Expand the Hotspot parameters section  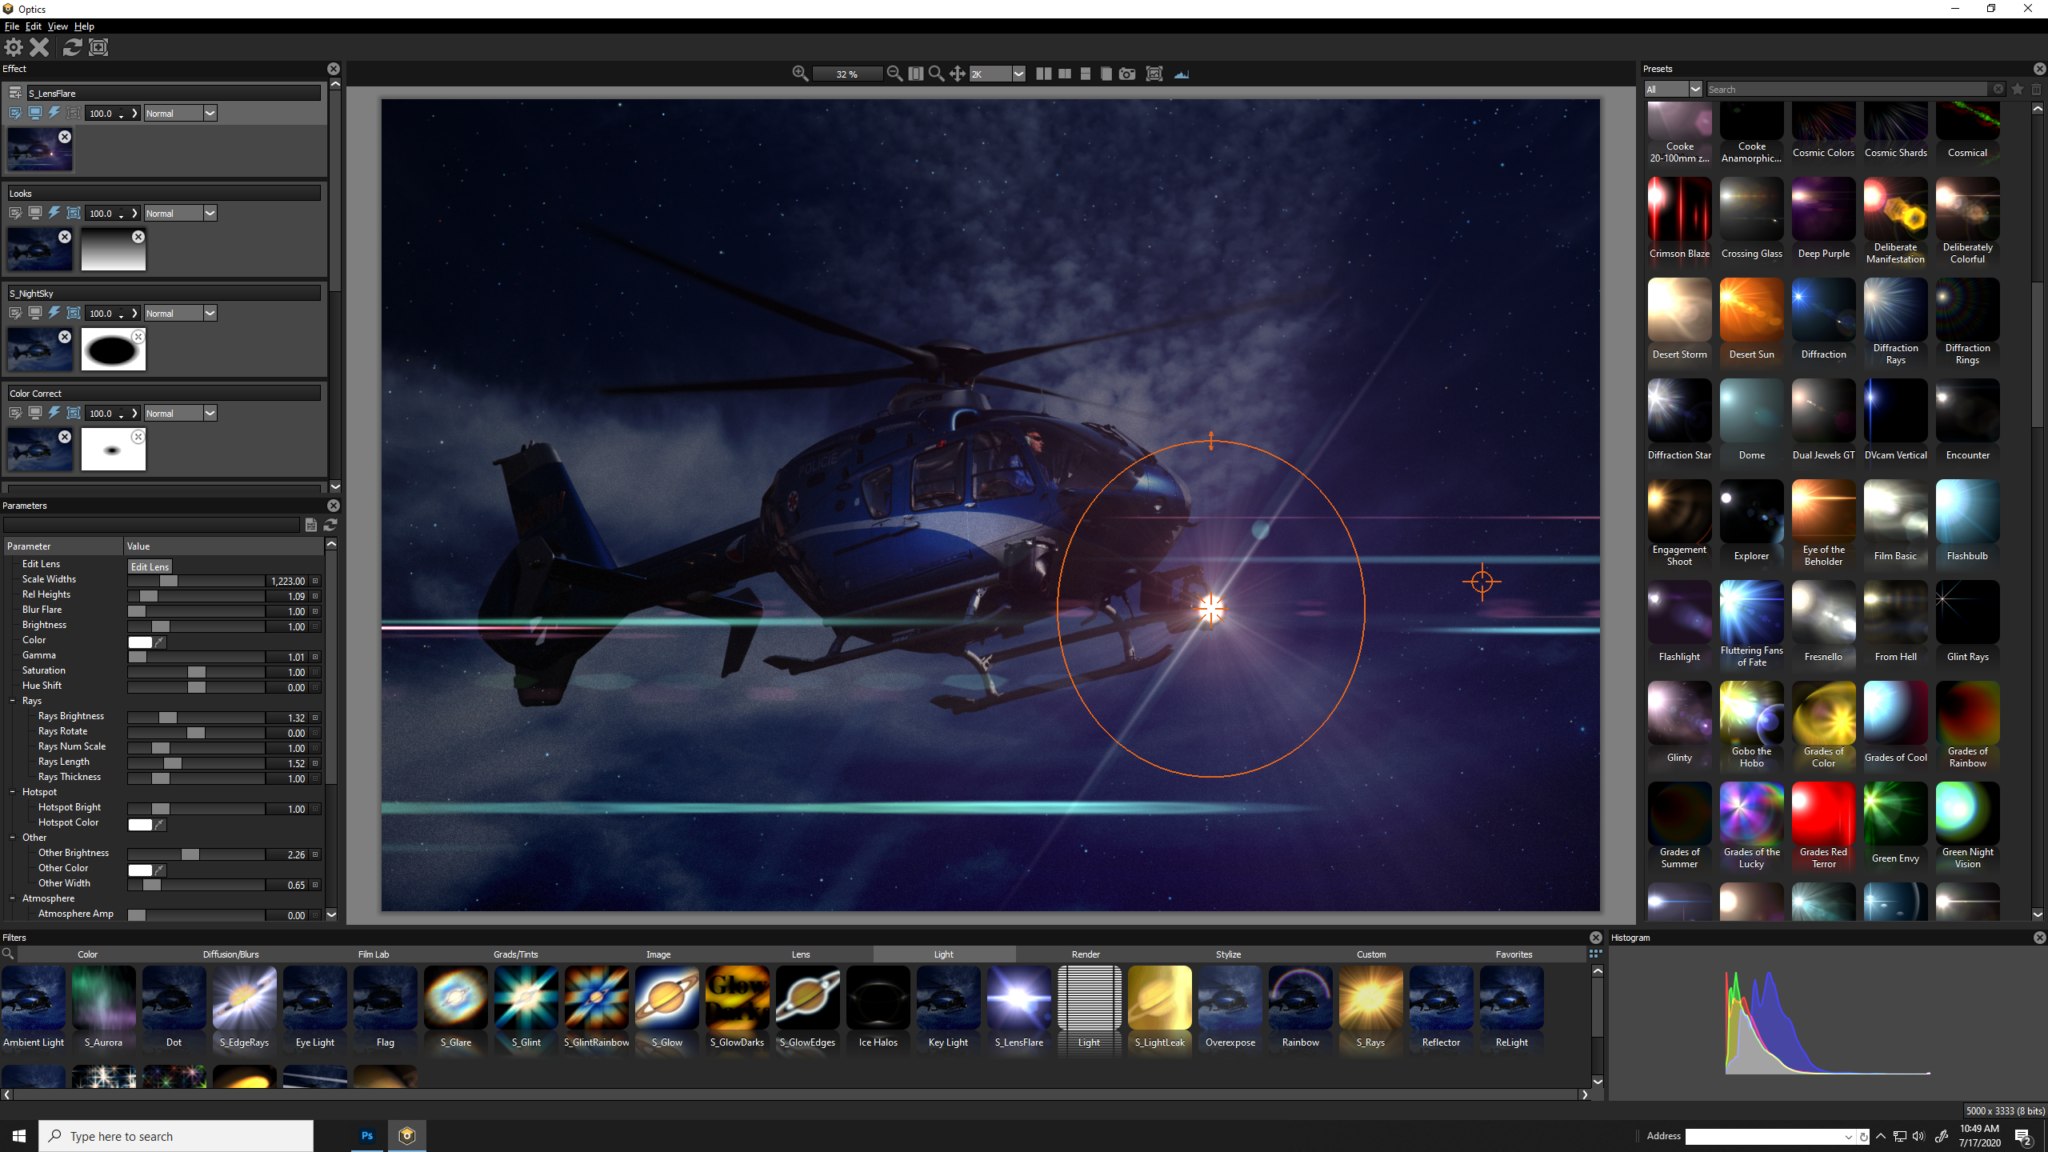(13, 792)
